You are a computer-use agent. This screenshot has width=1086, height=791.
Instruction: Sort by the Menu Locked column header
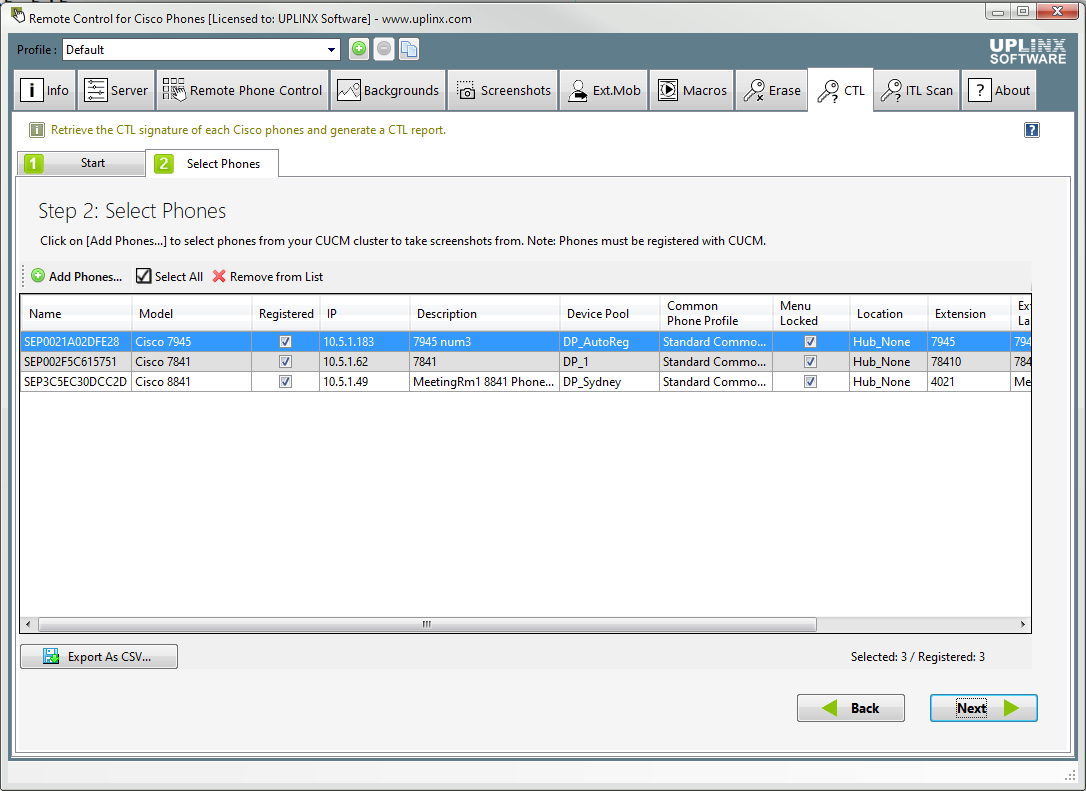coord(811,313)
